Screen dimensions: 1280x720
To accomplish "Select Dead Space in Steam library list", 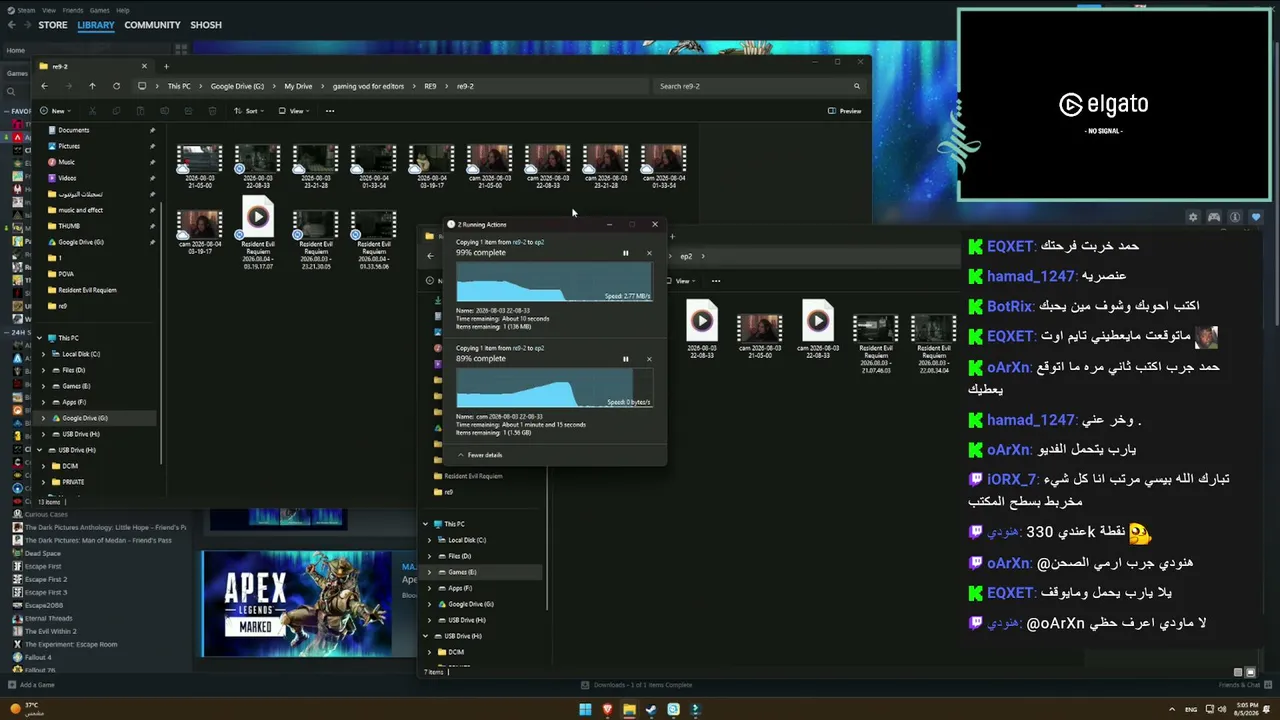I will [43, 553].
